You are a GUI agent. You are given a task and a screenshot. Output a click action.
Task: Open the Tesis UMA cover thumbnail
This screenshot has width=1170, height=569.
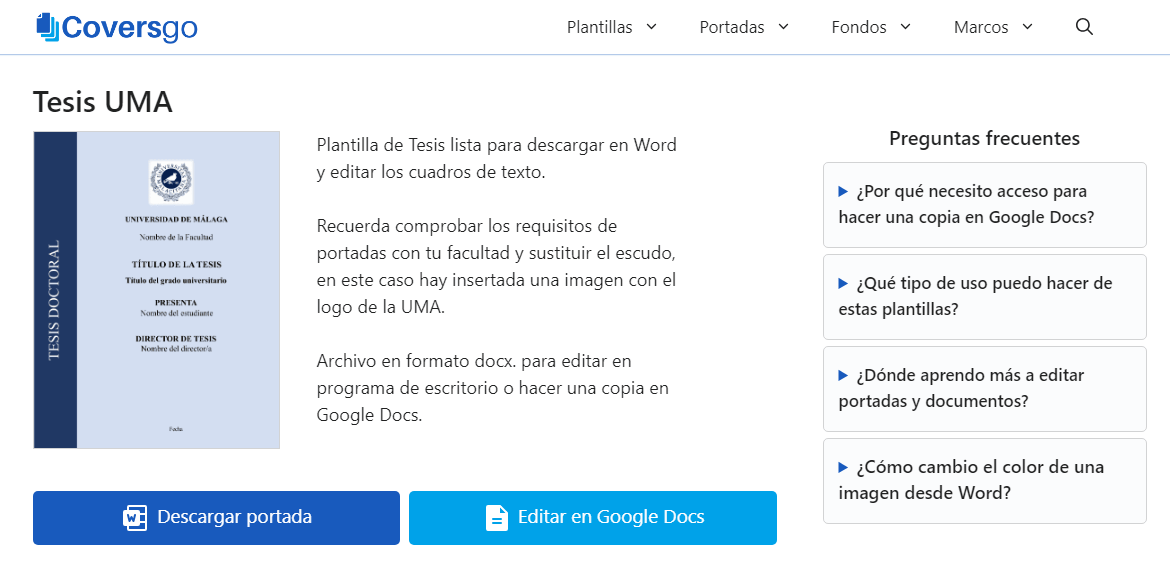click(157, 290)
